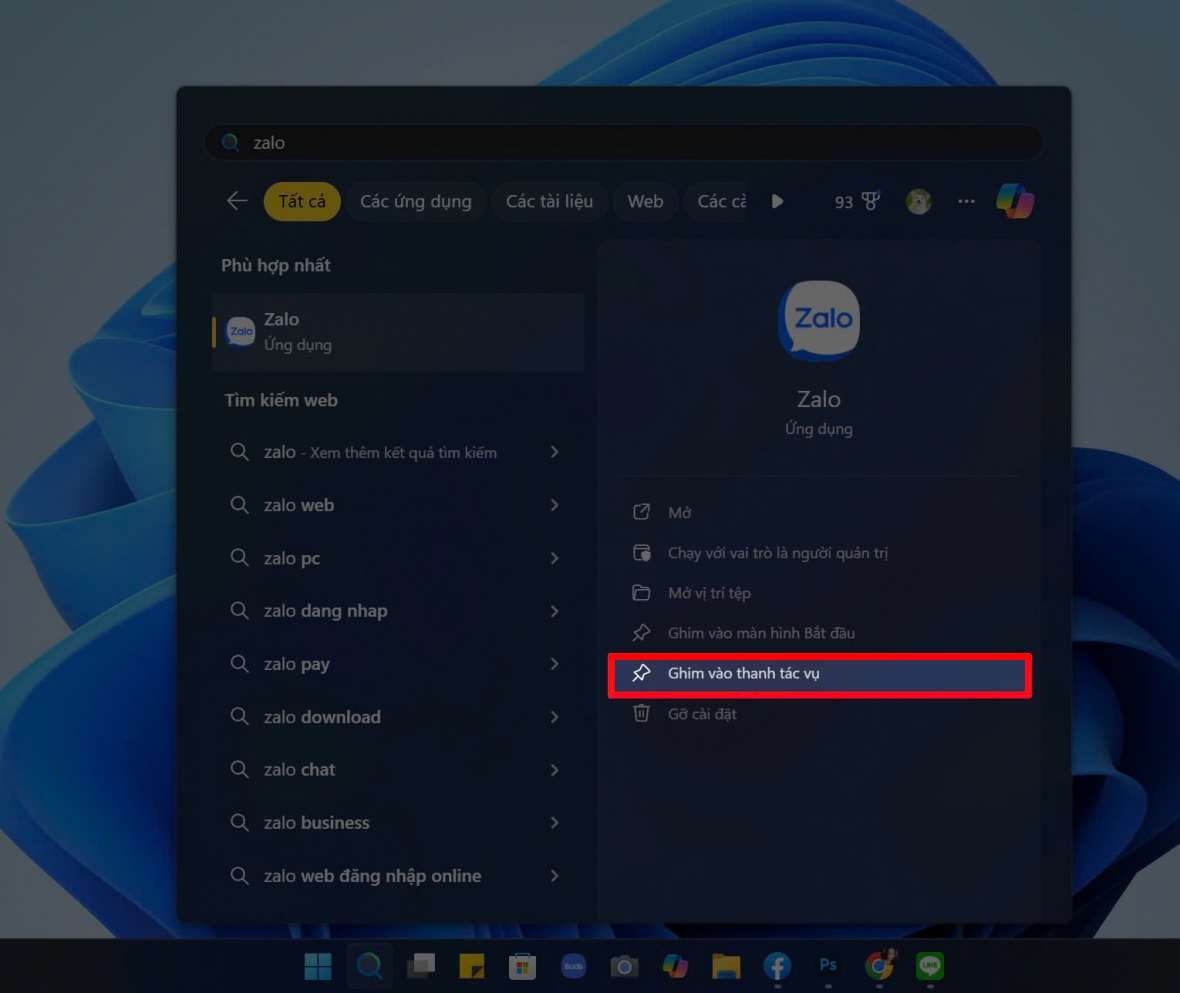Choose 'Ghim vào màn hình Bắt đầu'

click(x=819, y=633)
